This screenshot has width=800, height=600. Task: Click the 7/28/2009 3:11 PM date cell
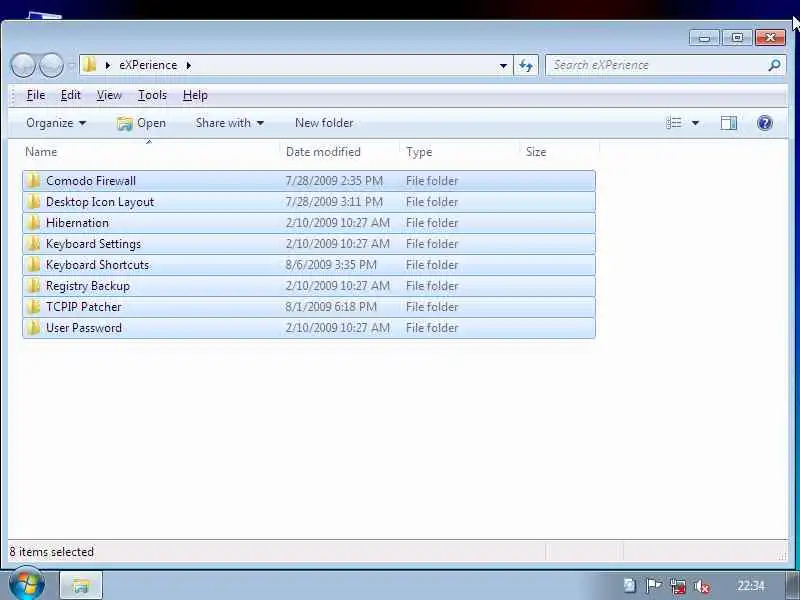point(334,202)
